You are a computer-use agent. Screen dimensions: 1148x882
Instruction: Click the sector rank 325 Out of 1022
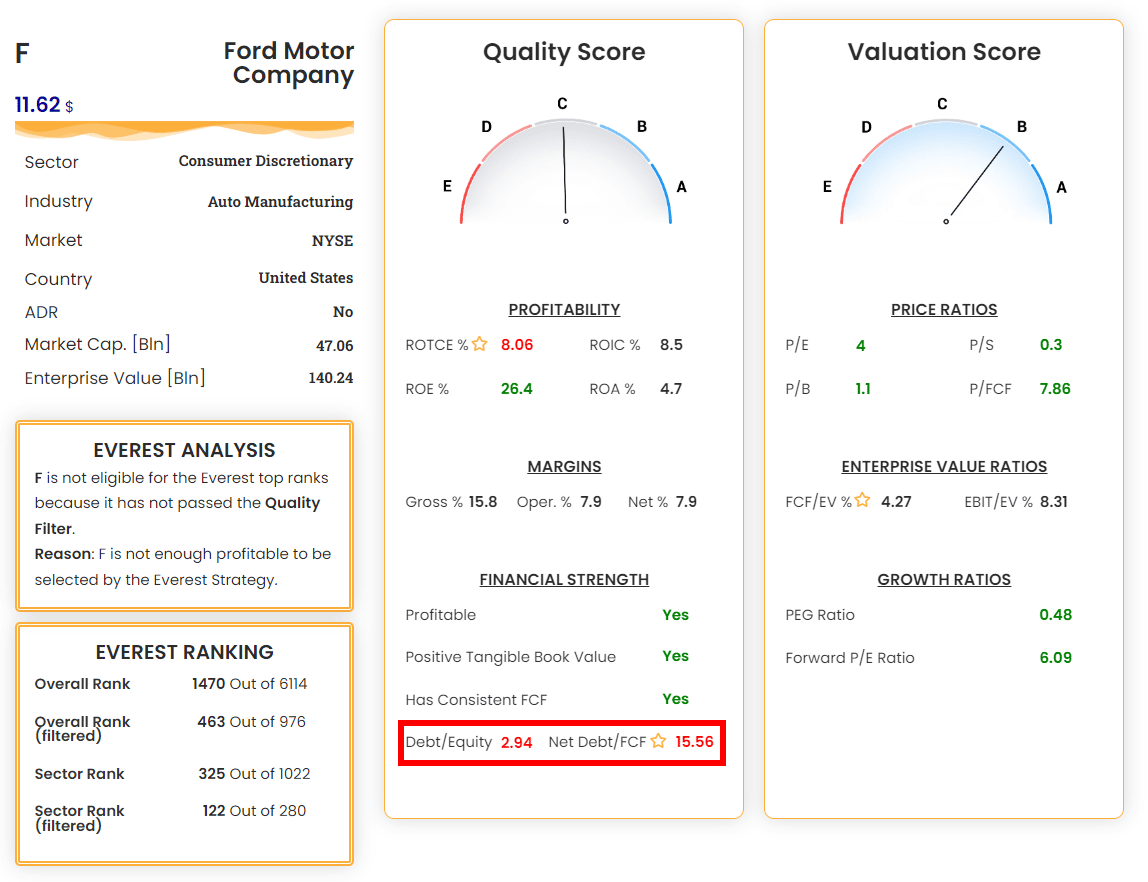click(x=254, y=774)
